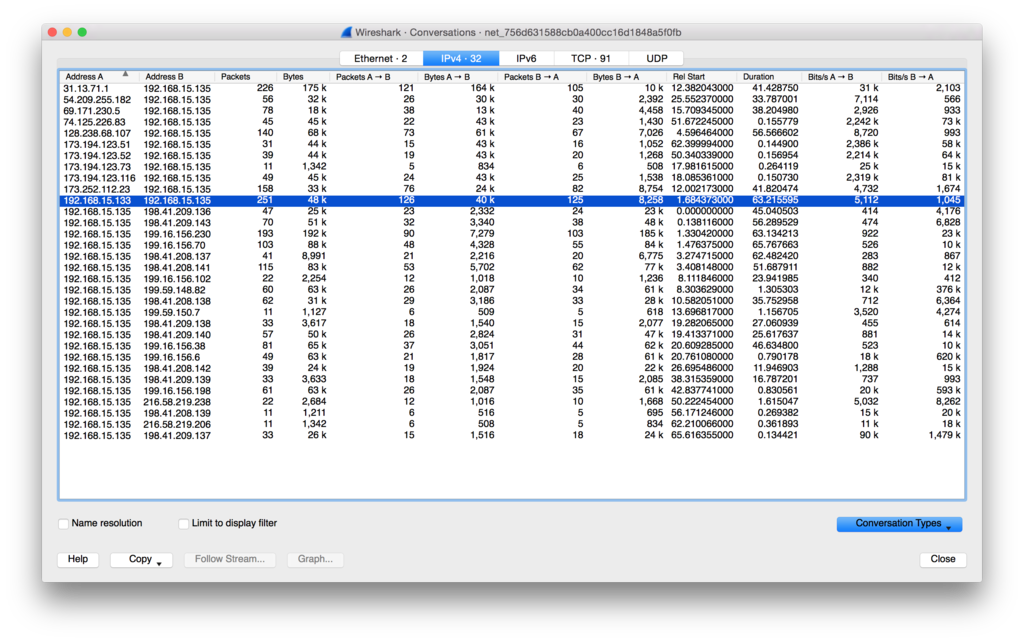The width and height of the screenshot is (1024, 642).
Task: Select the 128.238.68.107 conversation row
Action: pyautogui.click(x=512, y=133)
